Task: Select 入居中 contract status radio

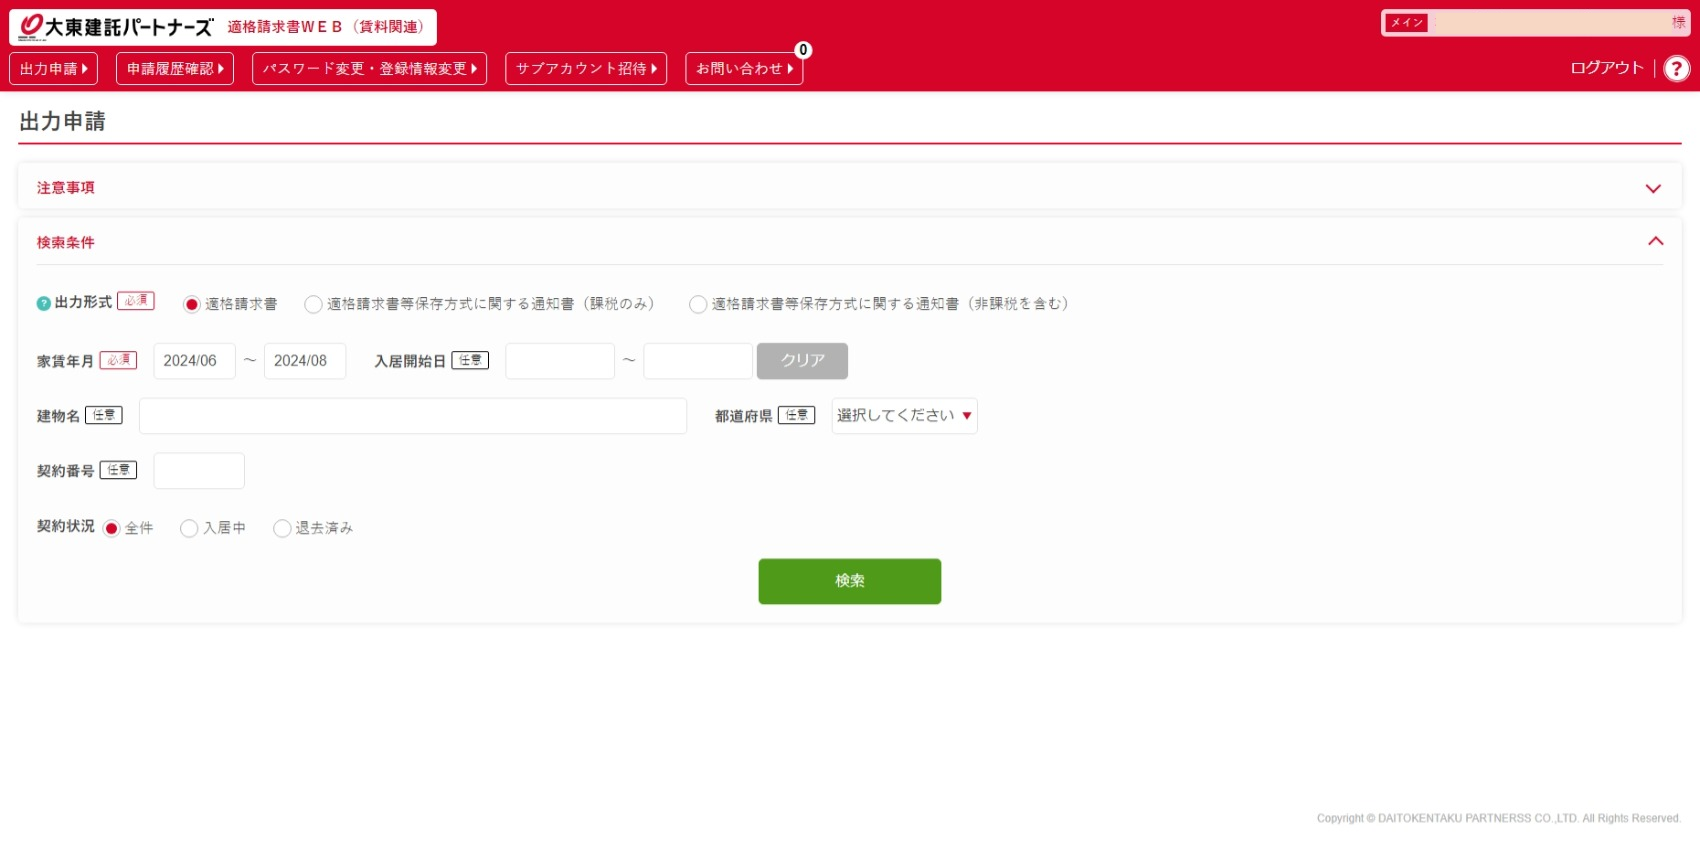Action: pyautogui.click(x=189, y=528)
